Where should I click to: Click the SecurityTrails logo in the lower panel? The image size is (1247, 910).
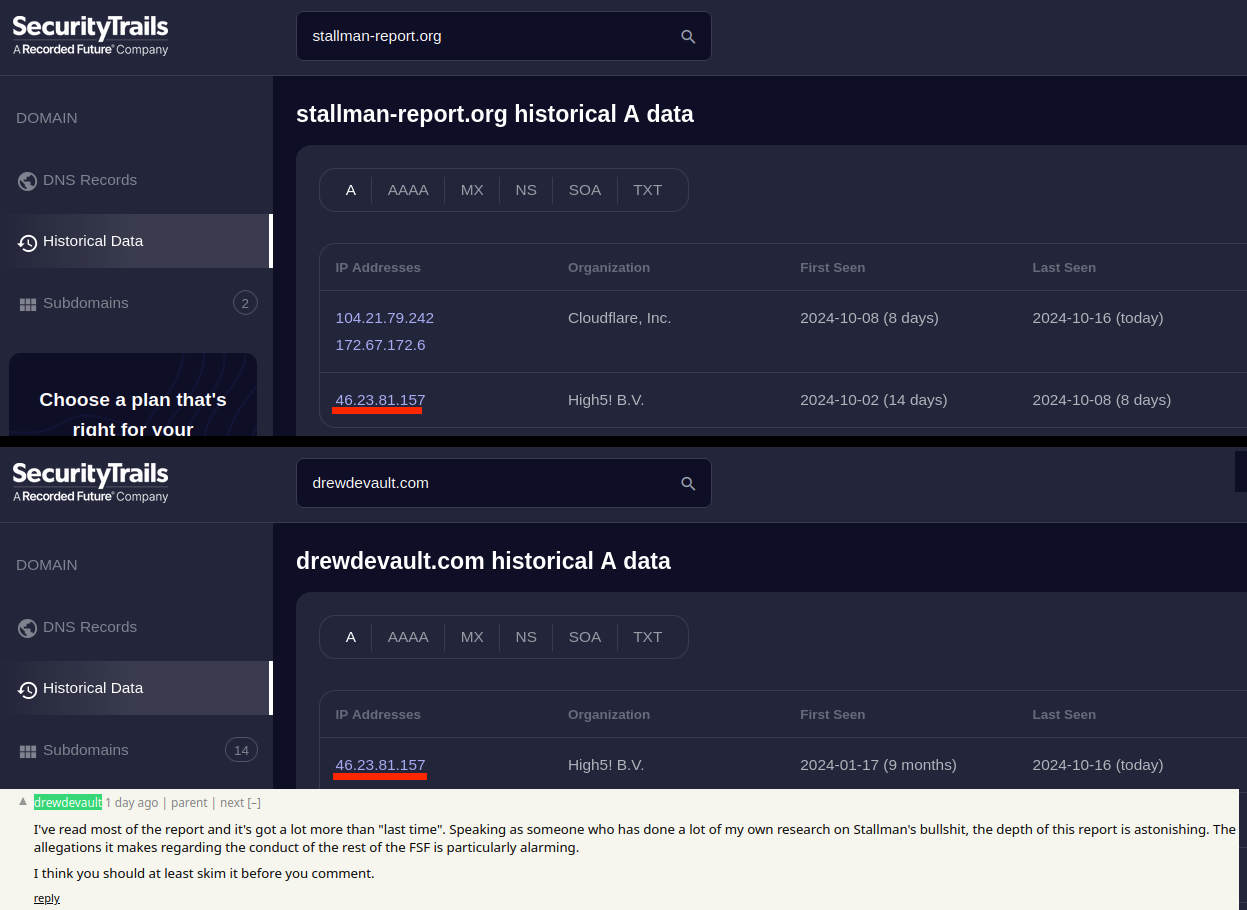click(x=90, y=482)
